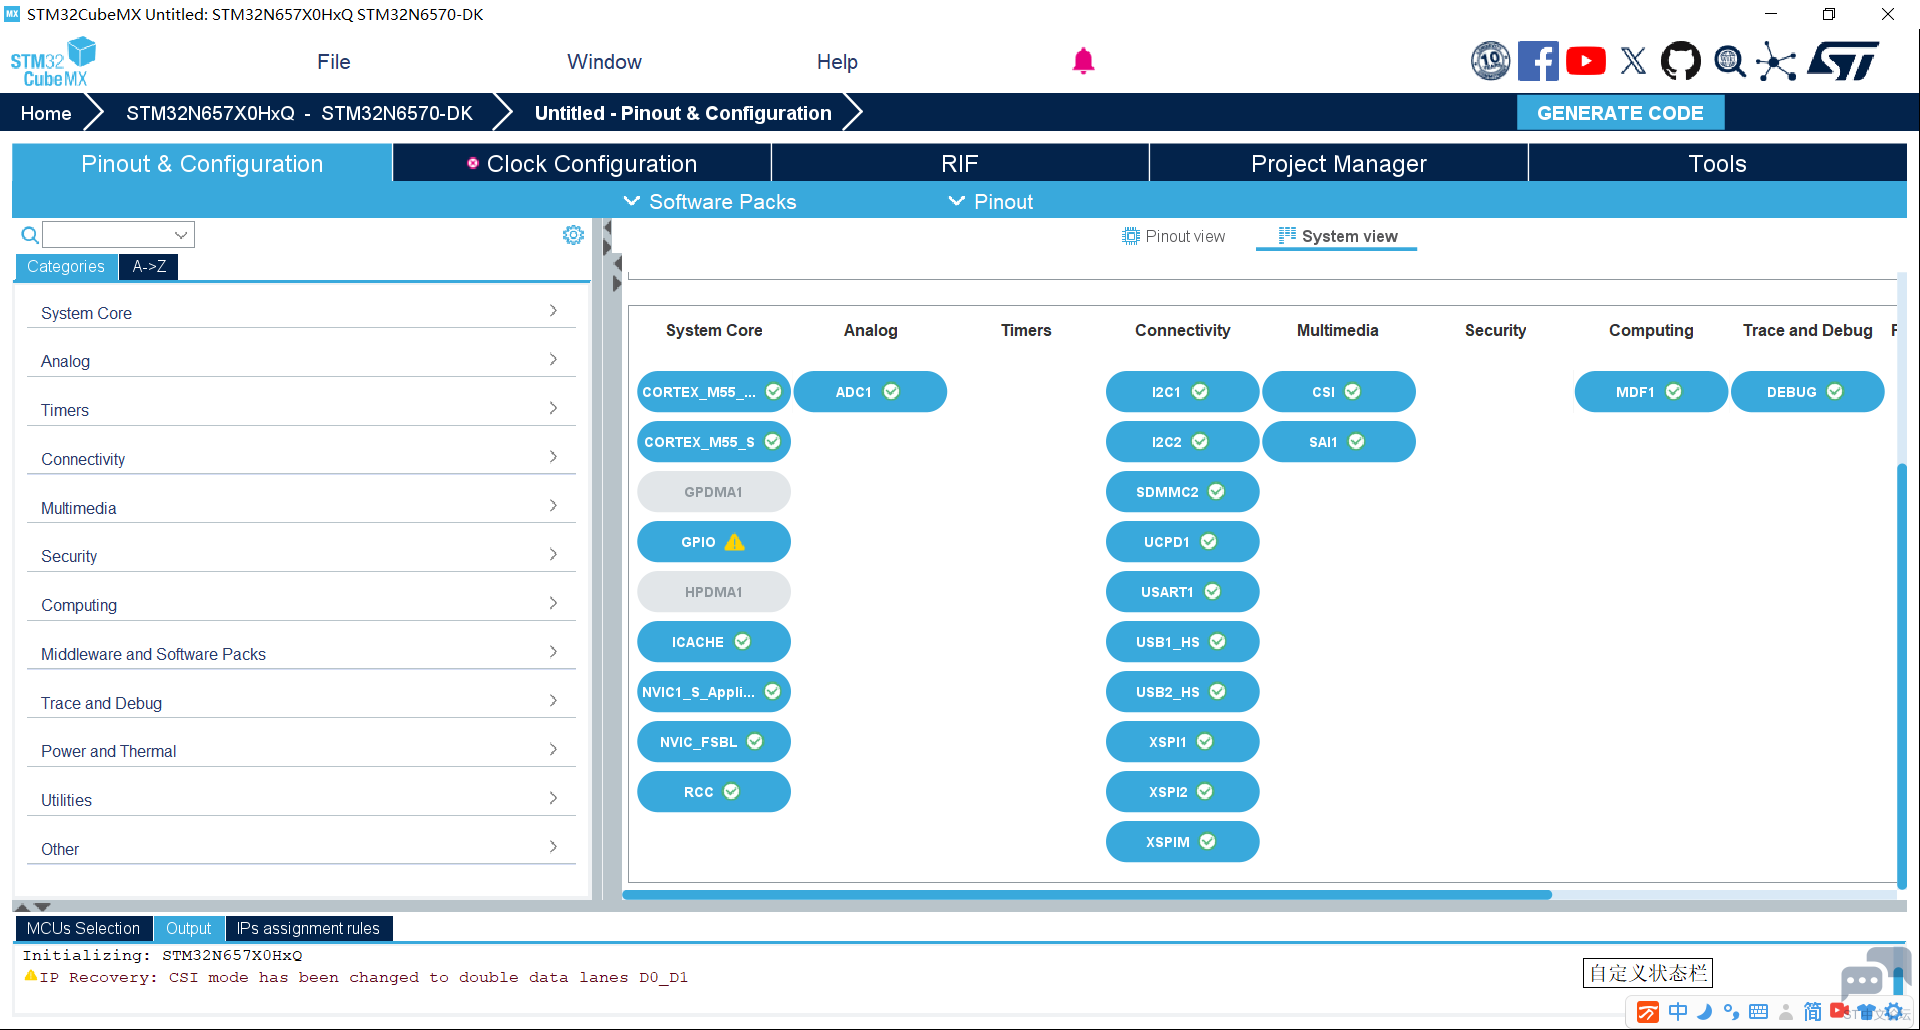
Task: Switch to Pinout view
Action: click(1173, 236)
